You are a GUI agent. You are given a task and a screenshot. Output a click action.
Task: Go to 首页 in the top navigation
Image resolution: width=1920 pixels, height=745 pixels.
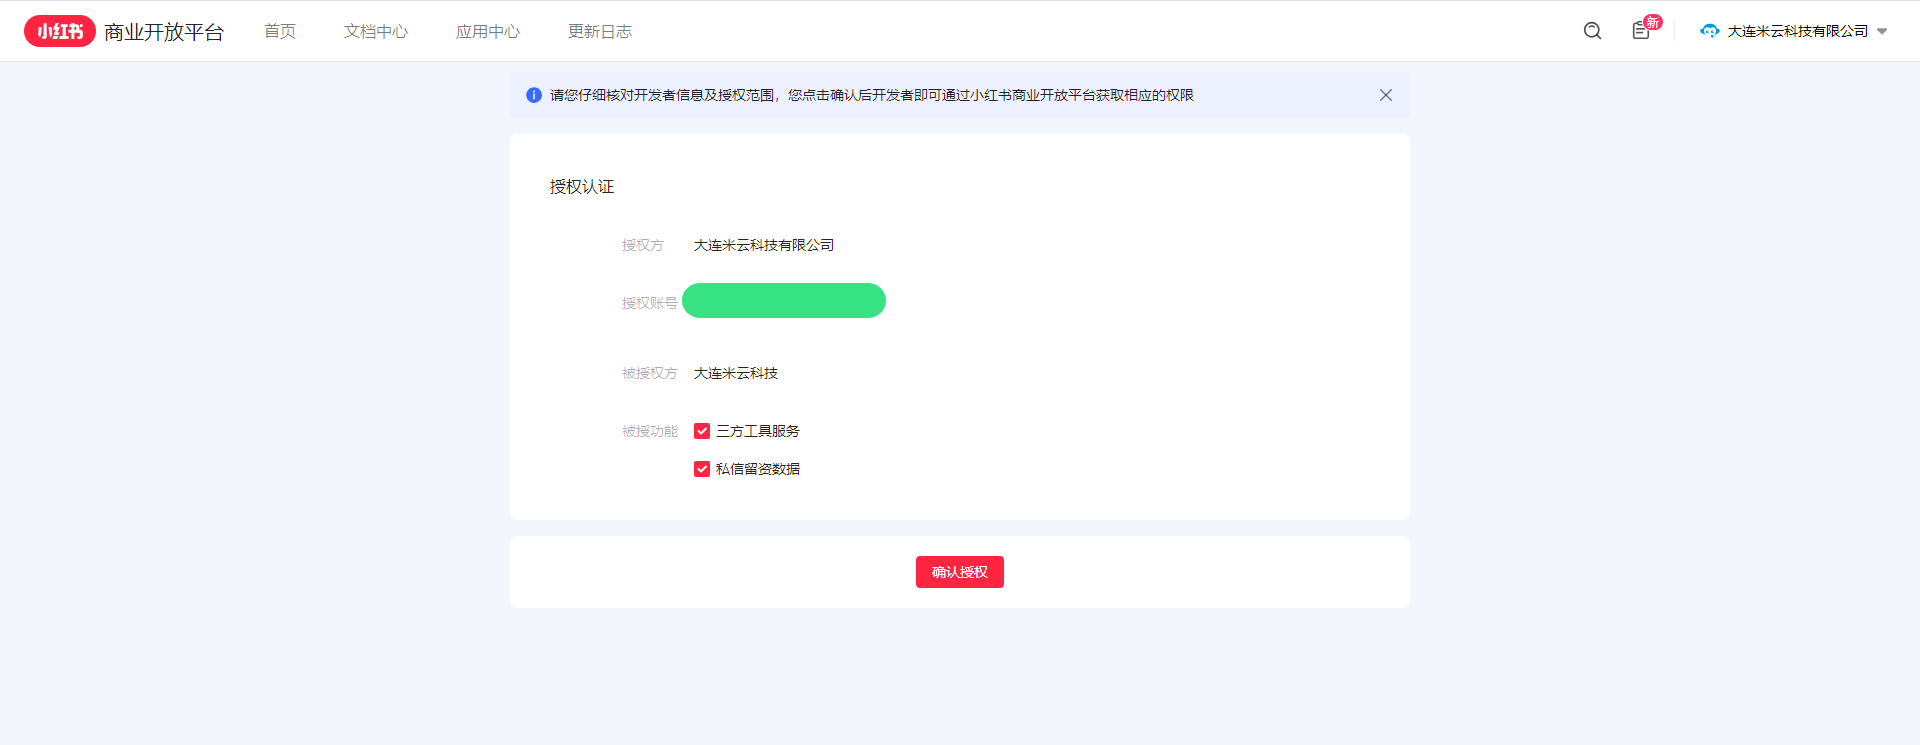280,31
